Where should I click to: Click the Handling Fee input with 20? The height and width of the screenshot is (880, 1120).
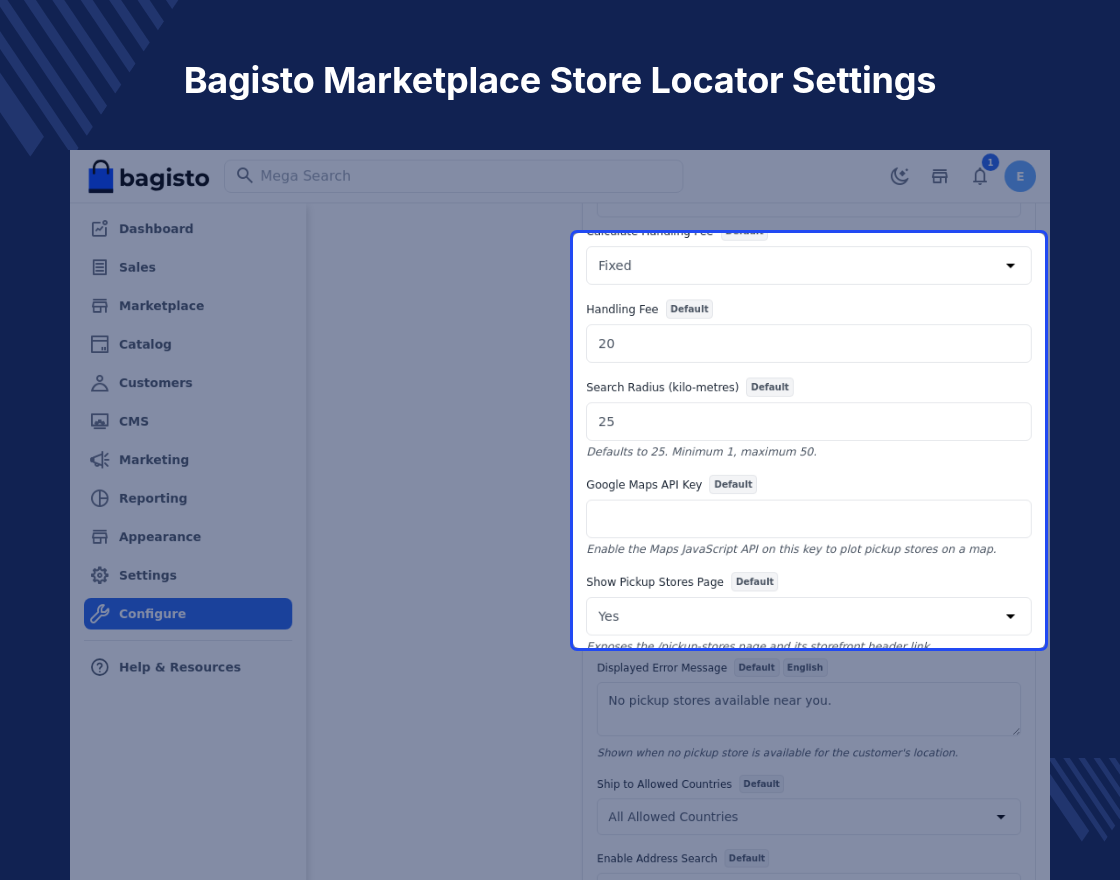pos(809,344)
